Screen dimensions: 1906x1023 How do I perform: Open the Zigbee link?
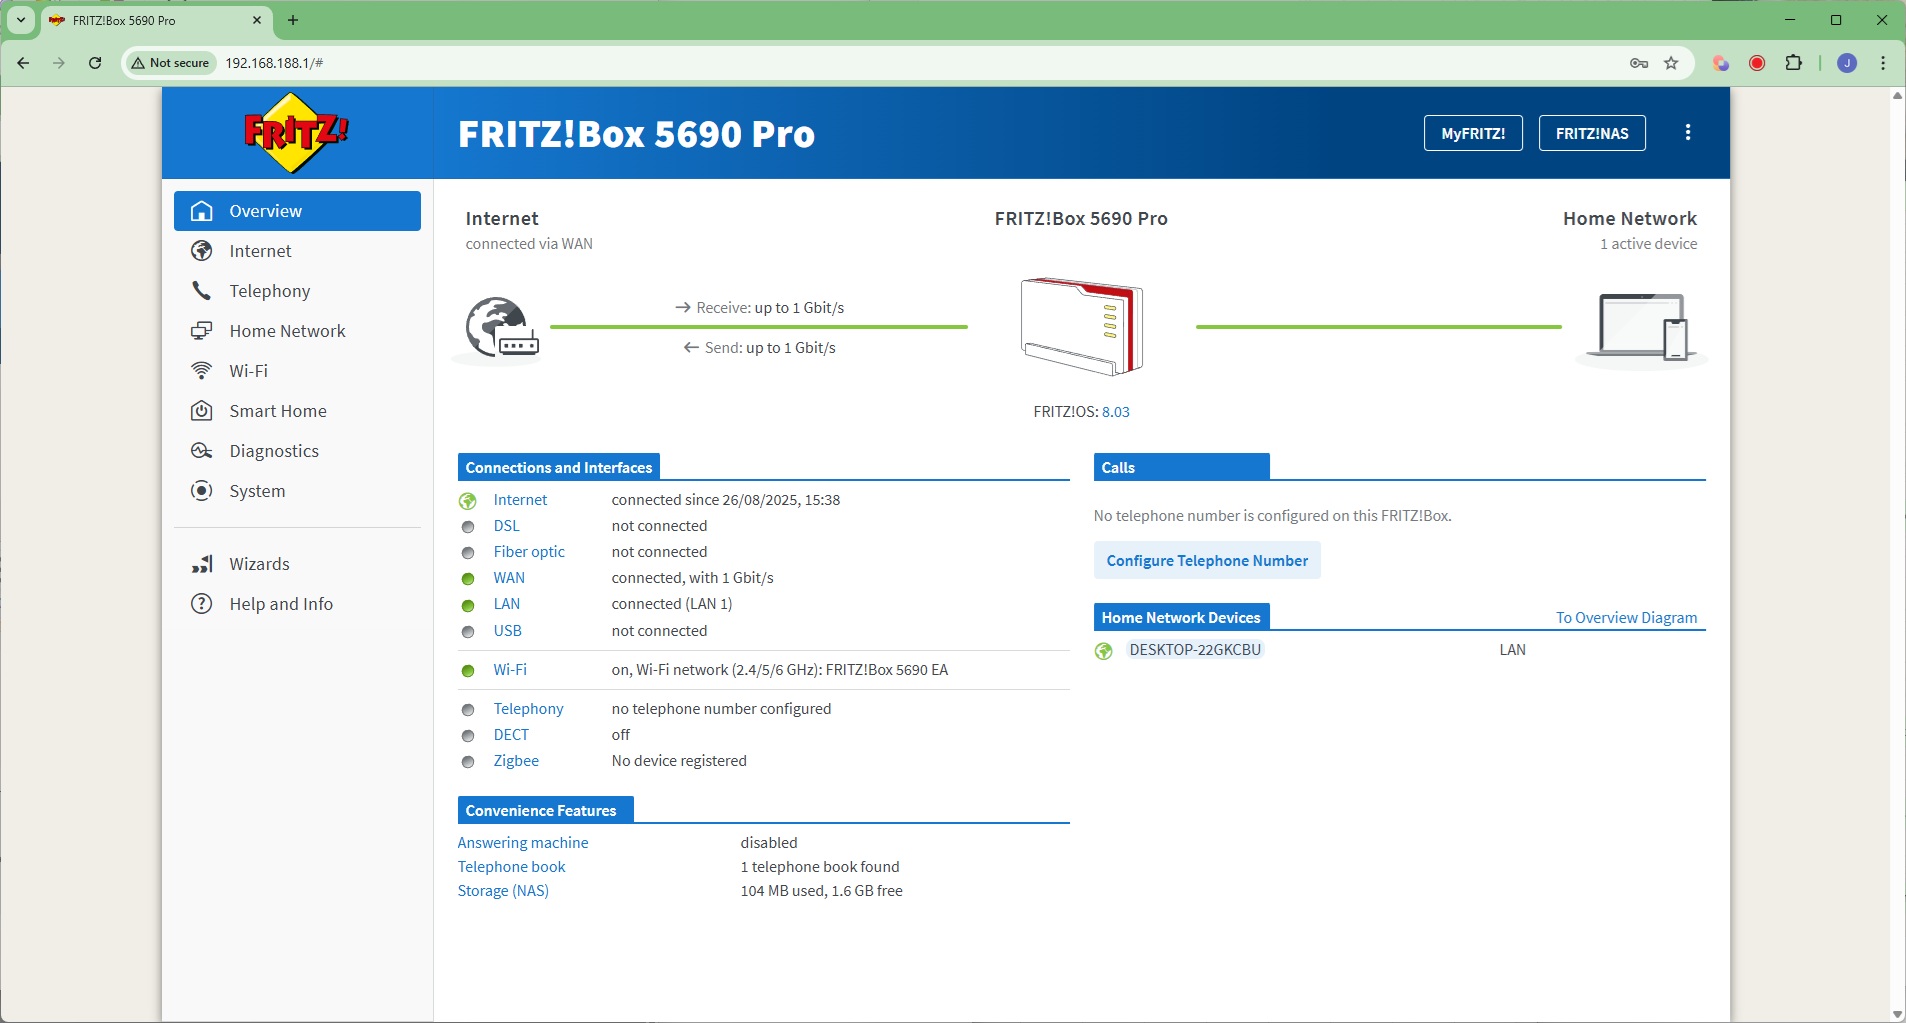click(x=516, y=761)
